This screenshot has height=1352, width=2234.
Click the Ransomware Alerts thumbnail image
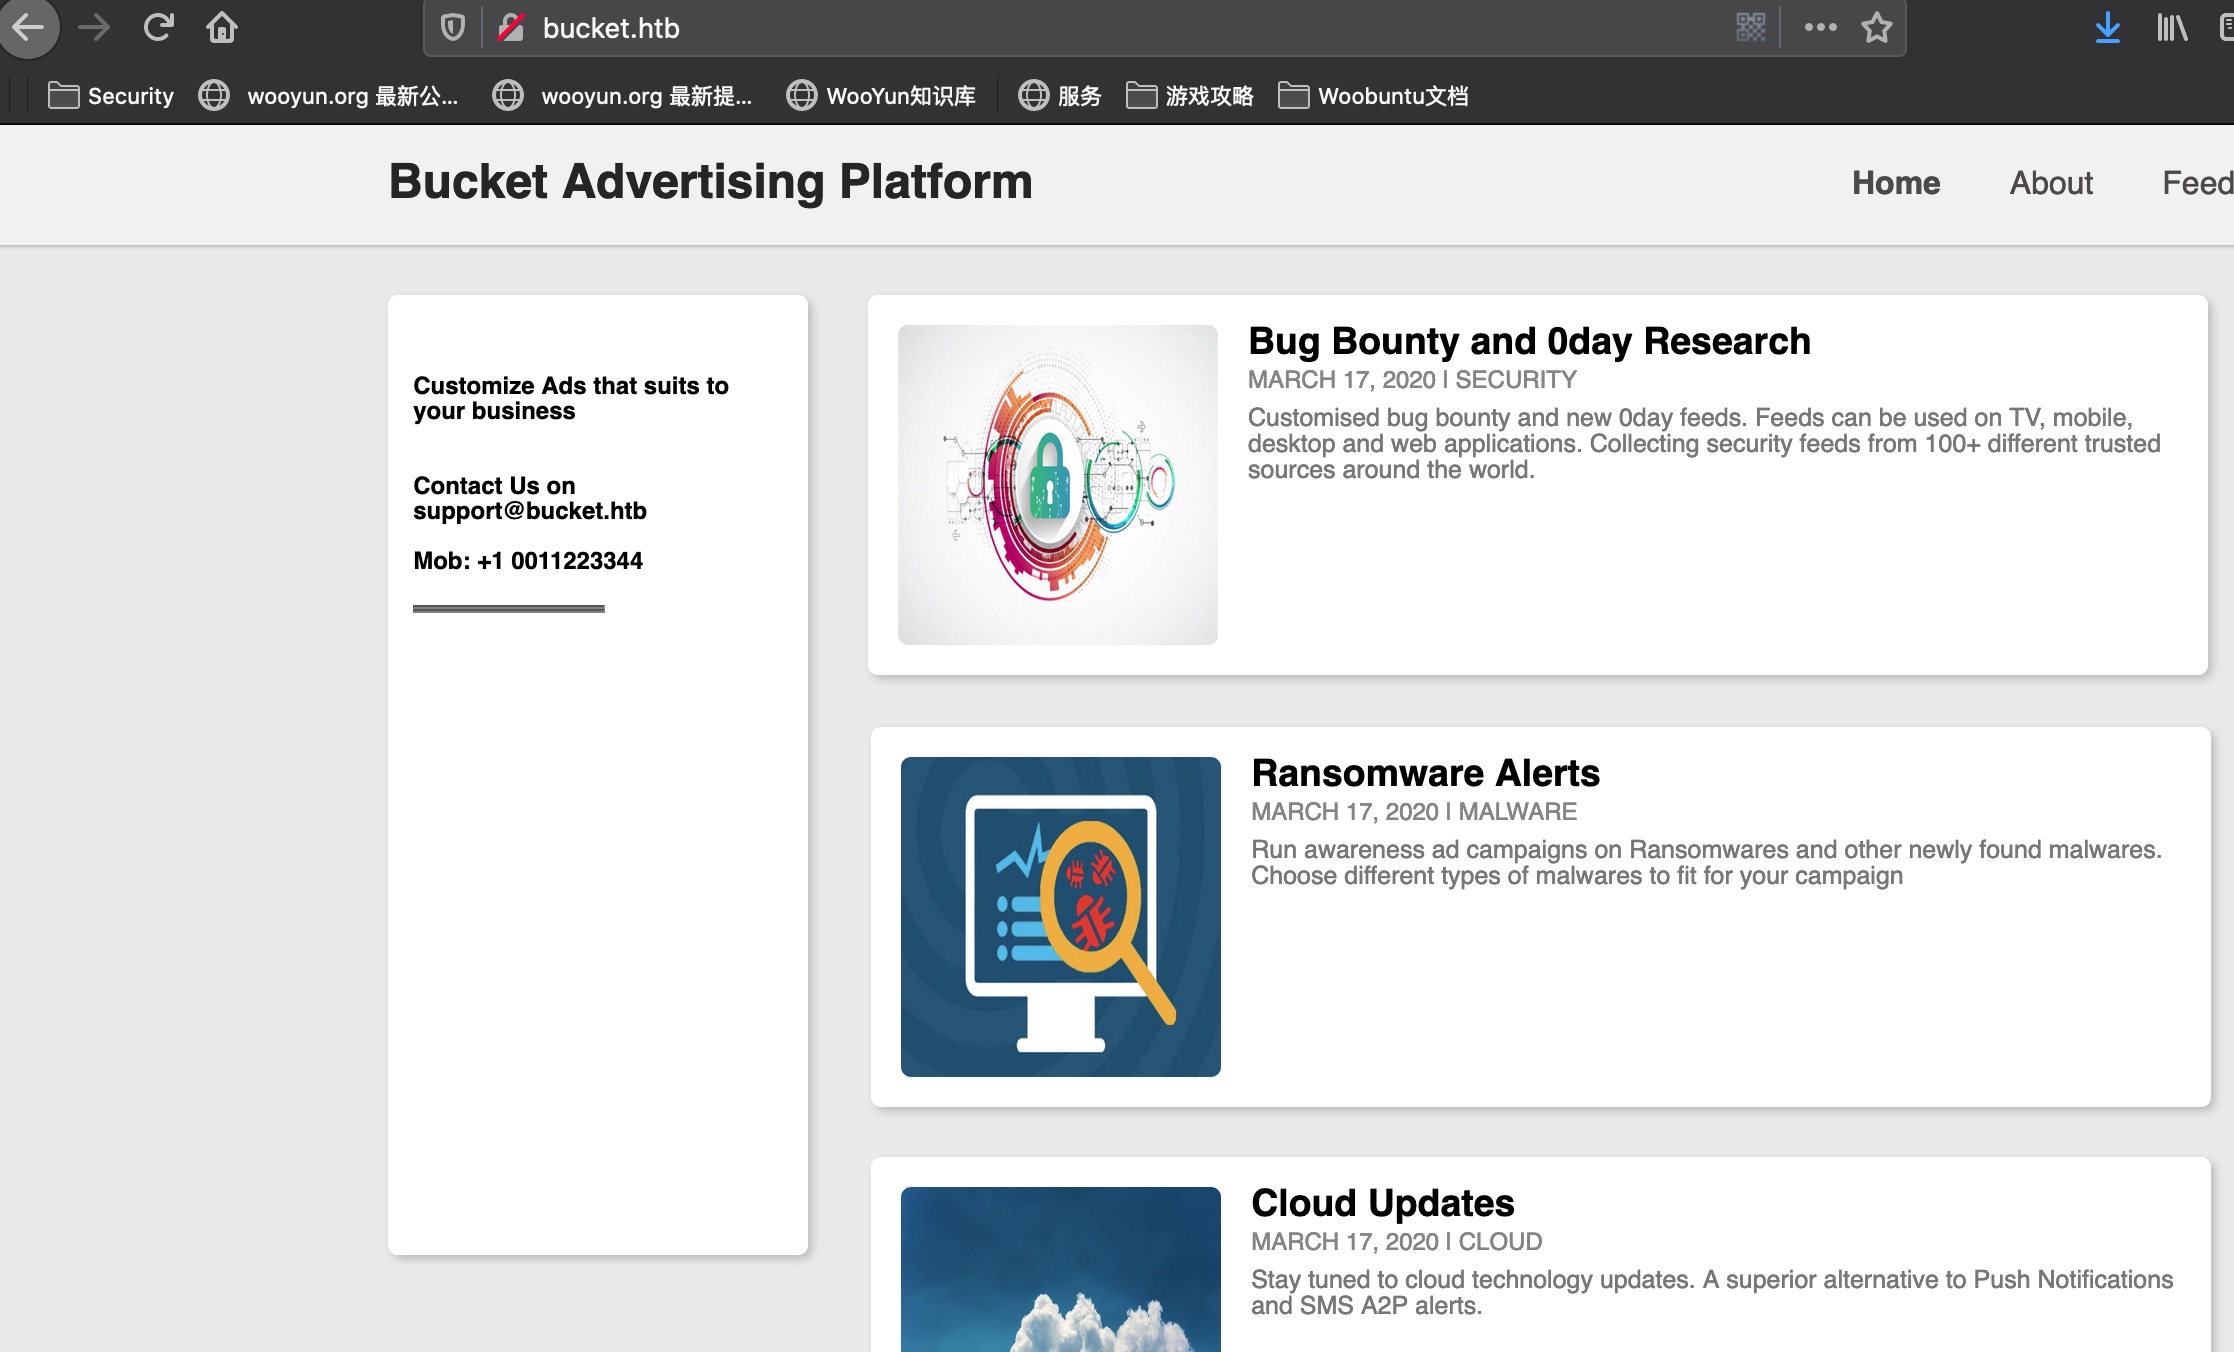1060,916
